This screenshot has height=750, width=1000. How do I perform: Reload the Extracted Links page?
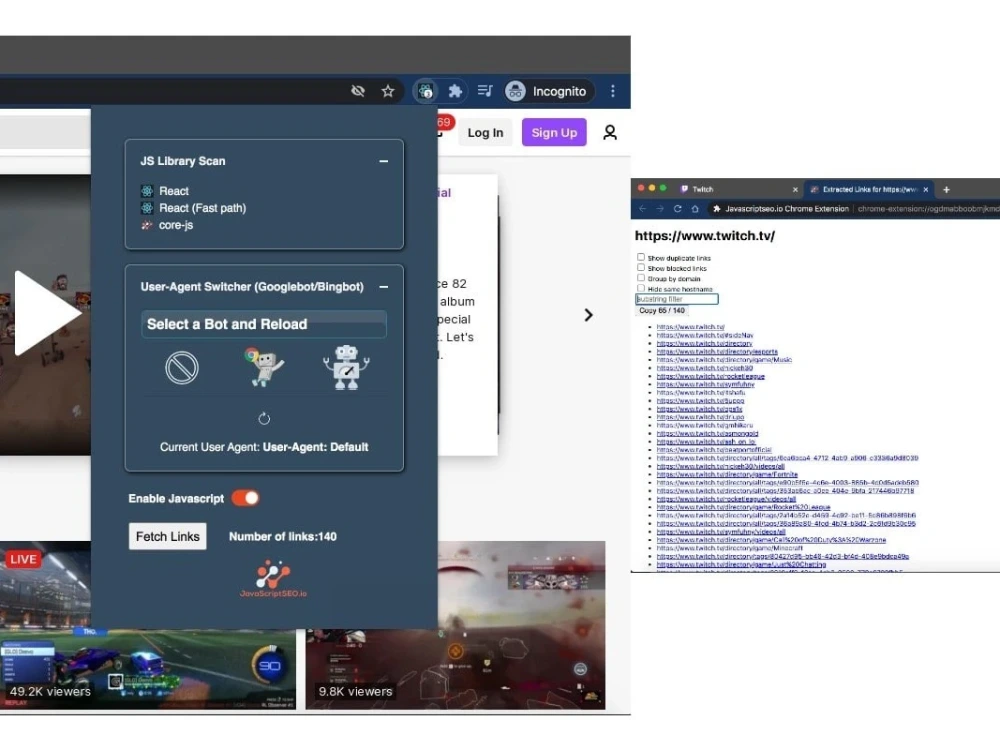click(x=677, y=209)
